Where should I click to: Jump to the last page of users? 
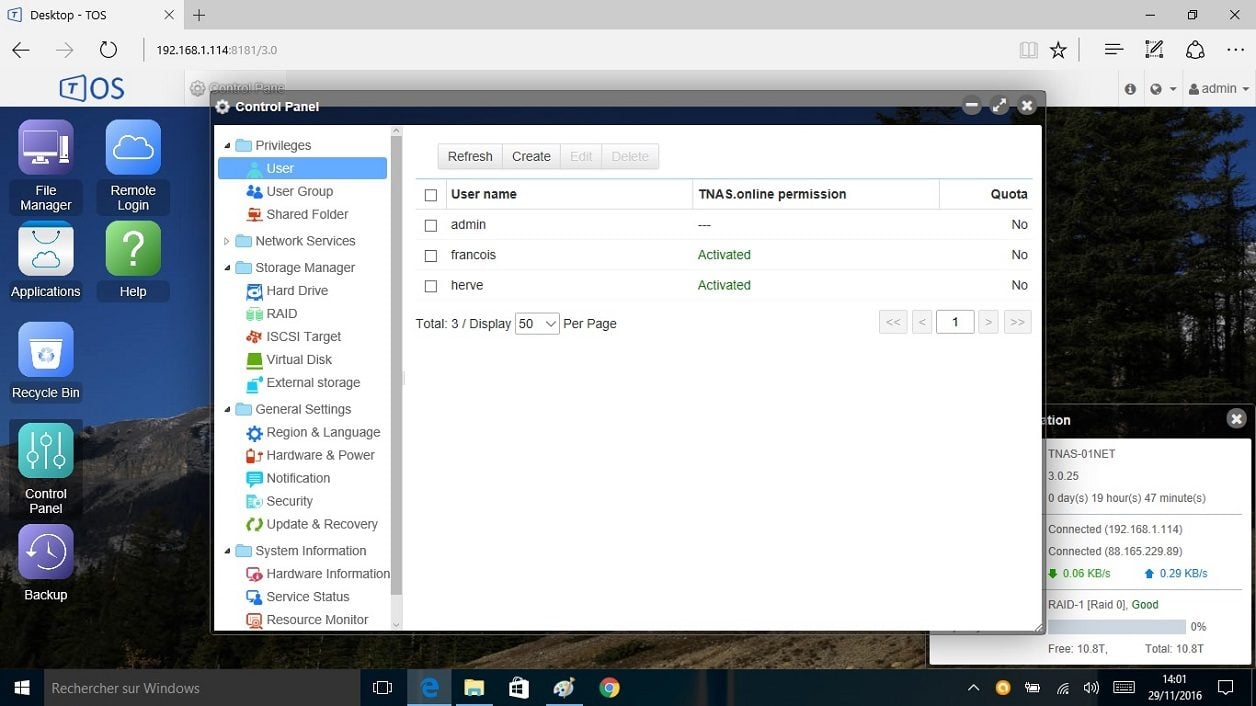coord(1018,322)
